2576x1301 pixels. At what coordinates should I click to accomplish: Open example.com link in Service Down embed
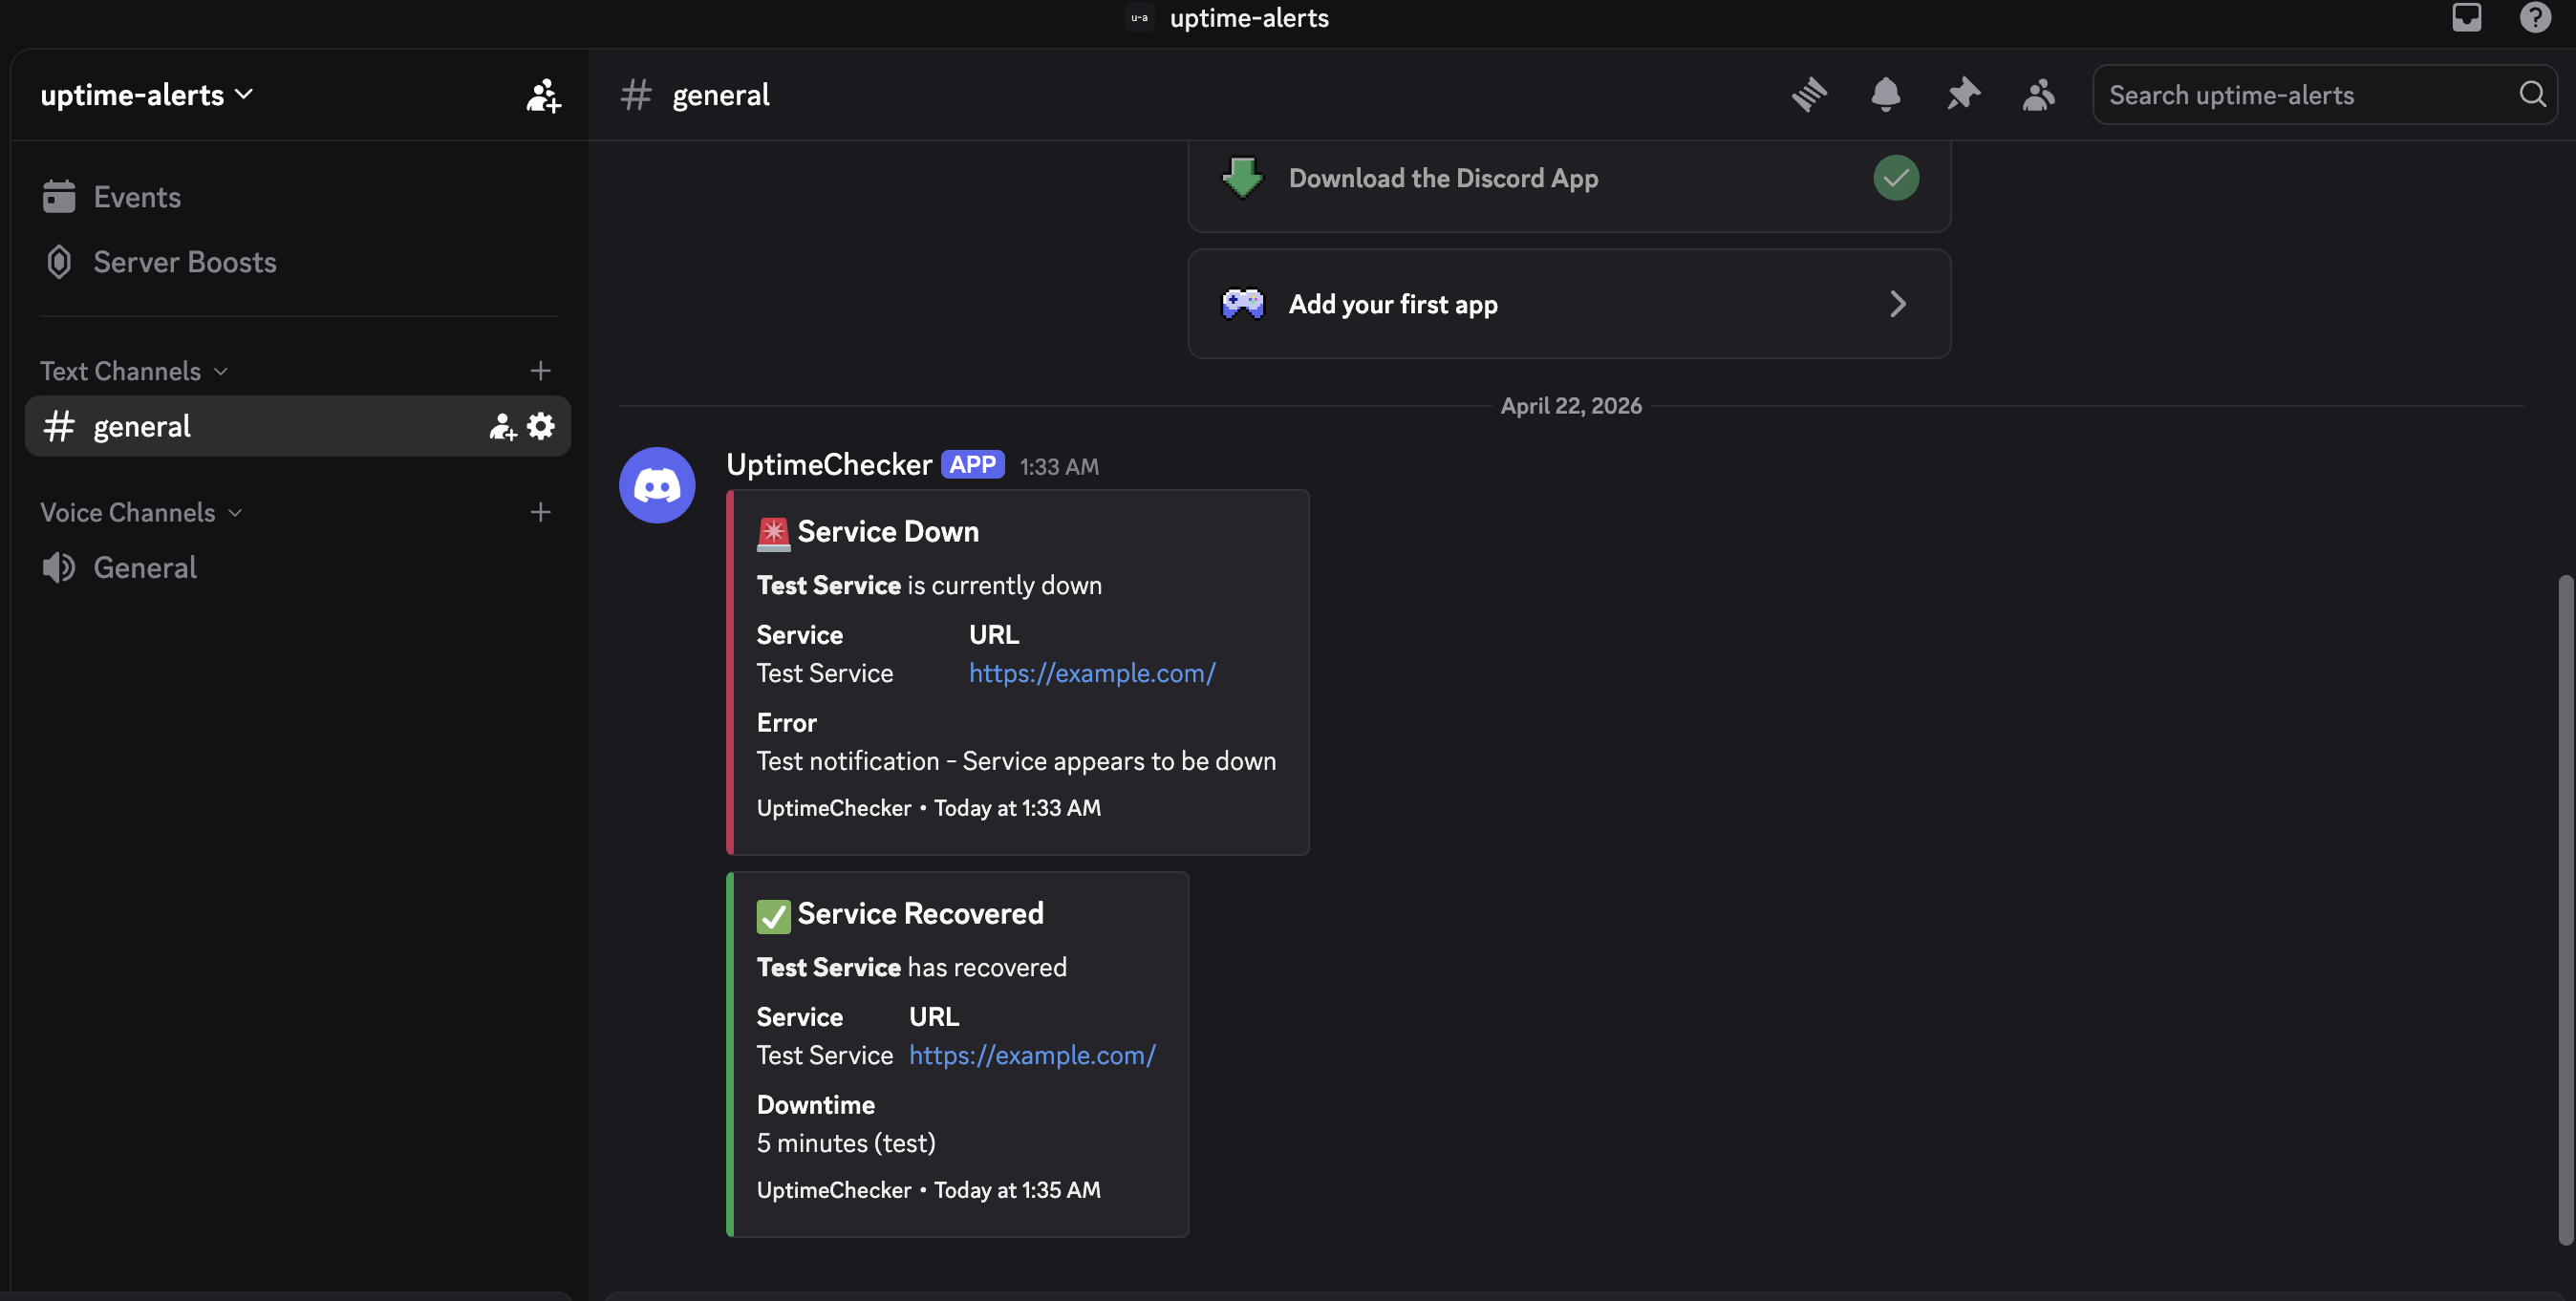(x=1092, y=674)
